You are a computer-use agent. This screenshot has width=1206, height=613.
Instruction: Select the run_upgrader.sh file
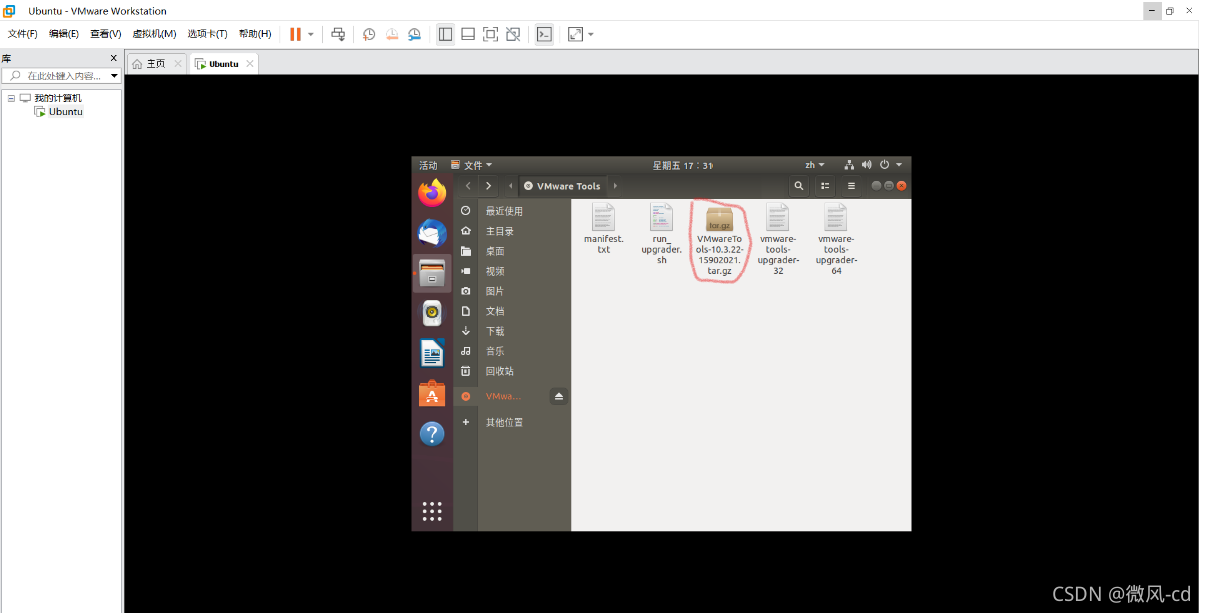[661, 233]
